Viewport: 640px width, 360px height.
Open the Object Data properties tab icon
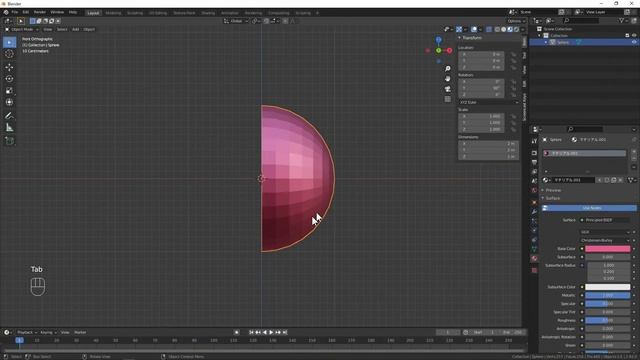click(x=534, y=249)
